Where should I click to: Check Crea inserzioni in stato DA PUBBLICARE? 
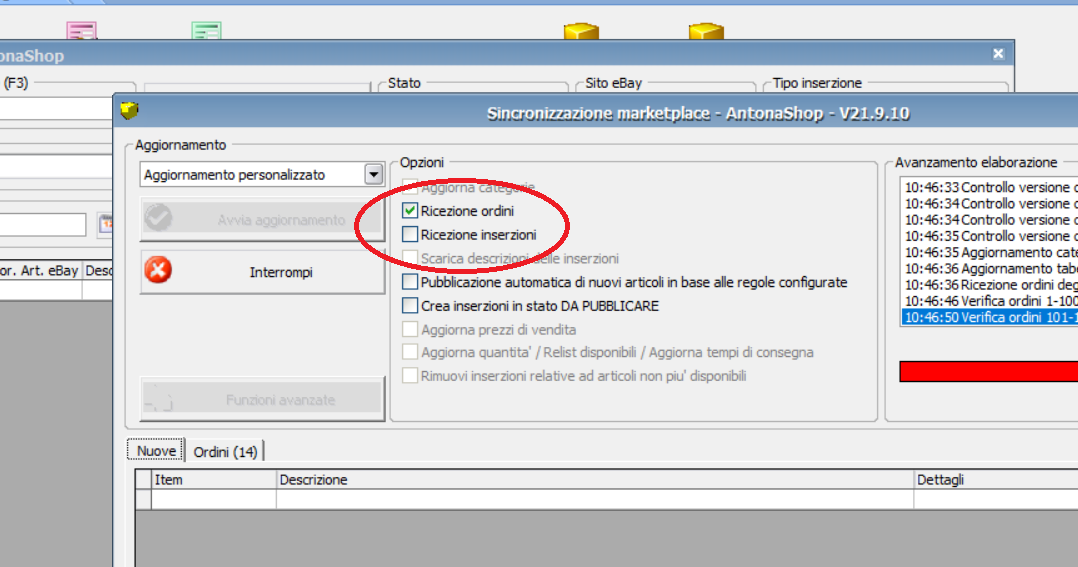pos(410,305)
